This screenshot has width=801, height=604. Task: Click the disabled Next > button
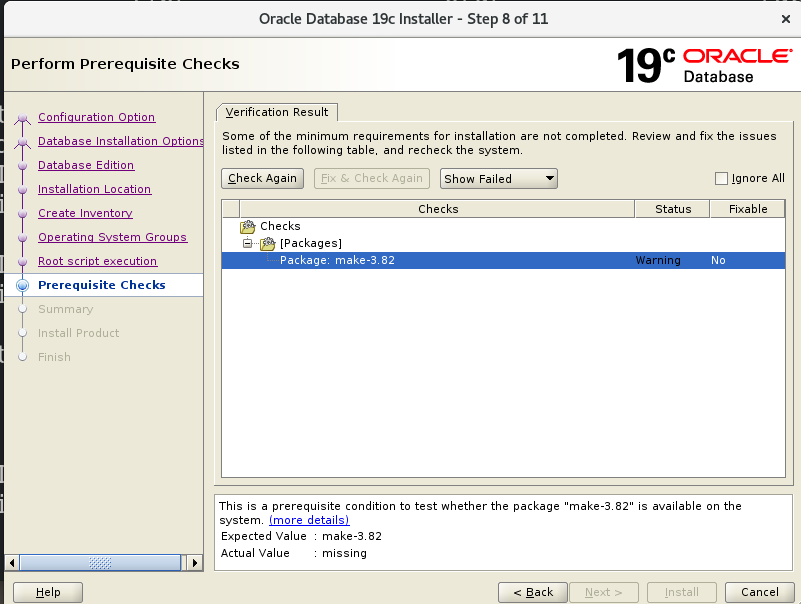(604, 592)
